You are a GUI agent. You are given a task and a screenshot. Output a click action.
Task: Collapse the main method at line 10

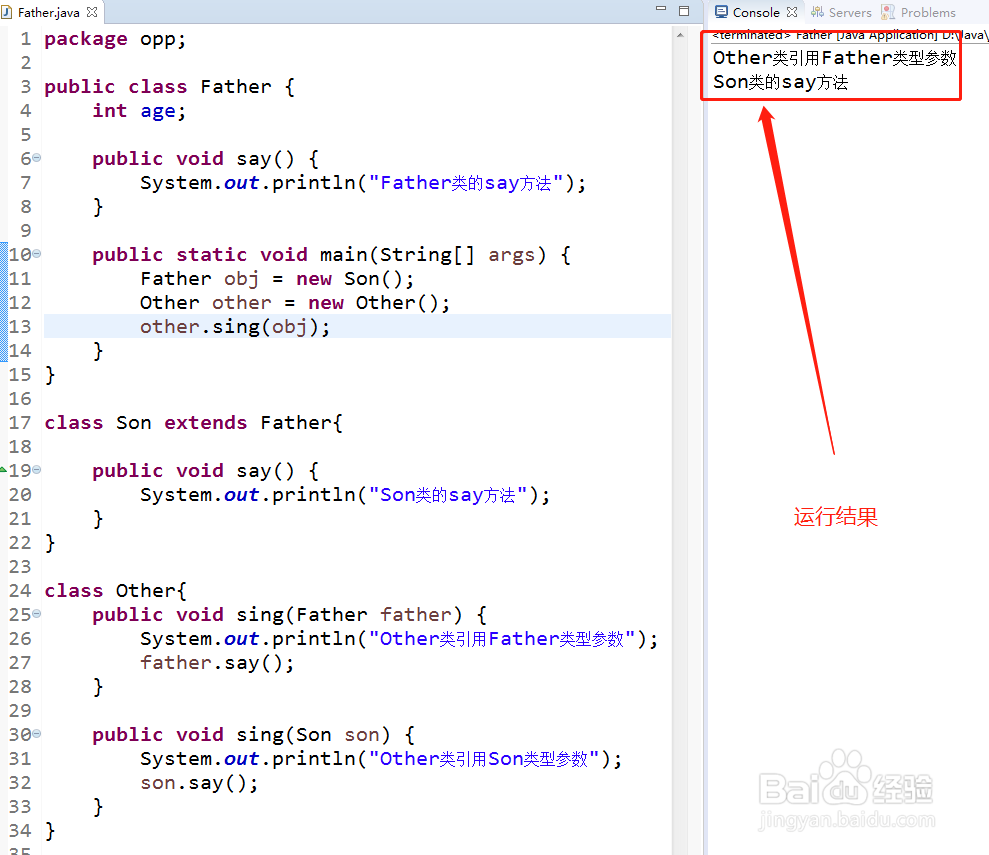coord(37,254)
